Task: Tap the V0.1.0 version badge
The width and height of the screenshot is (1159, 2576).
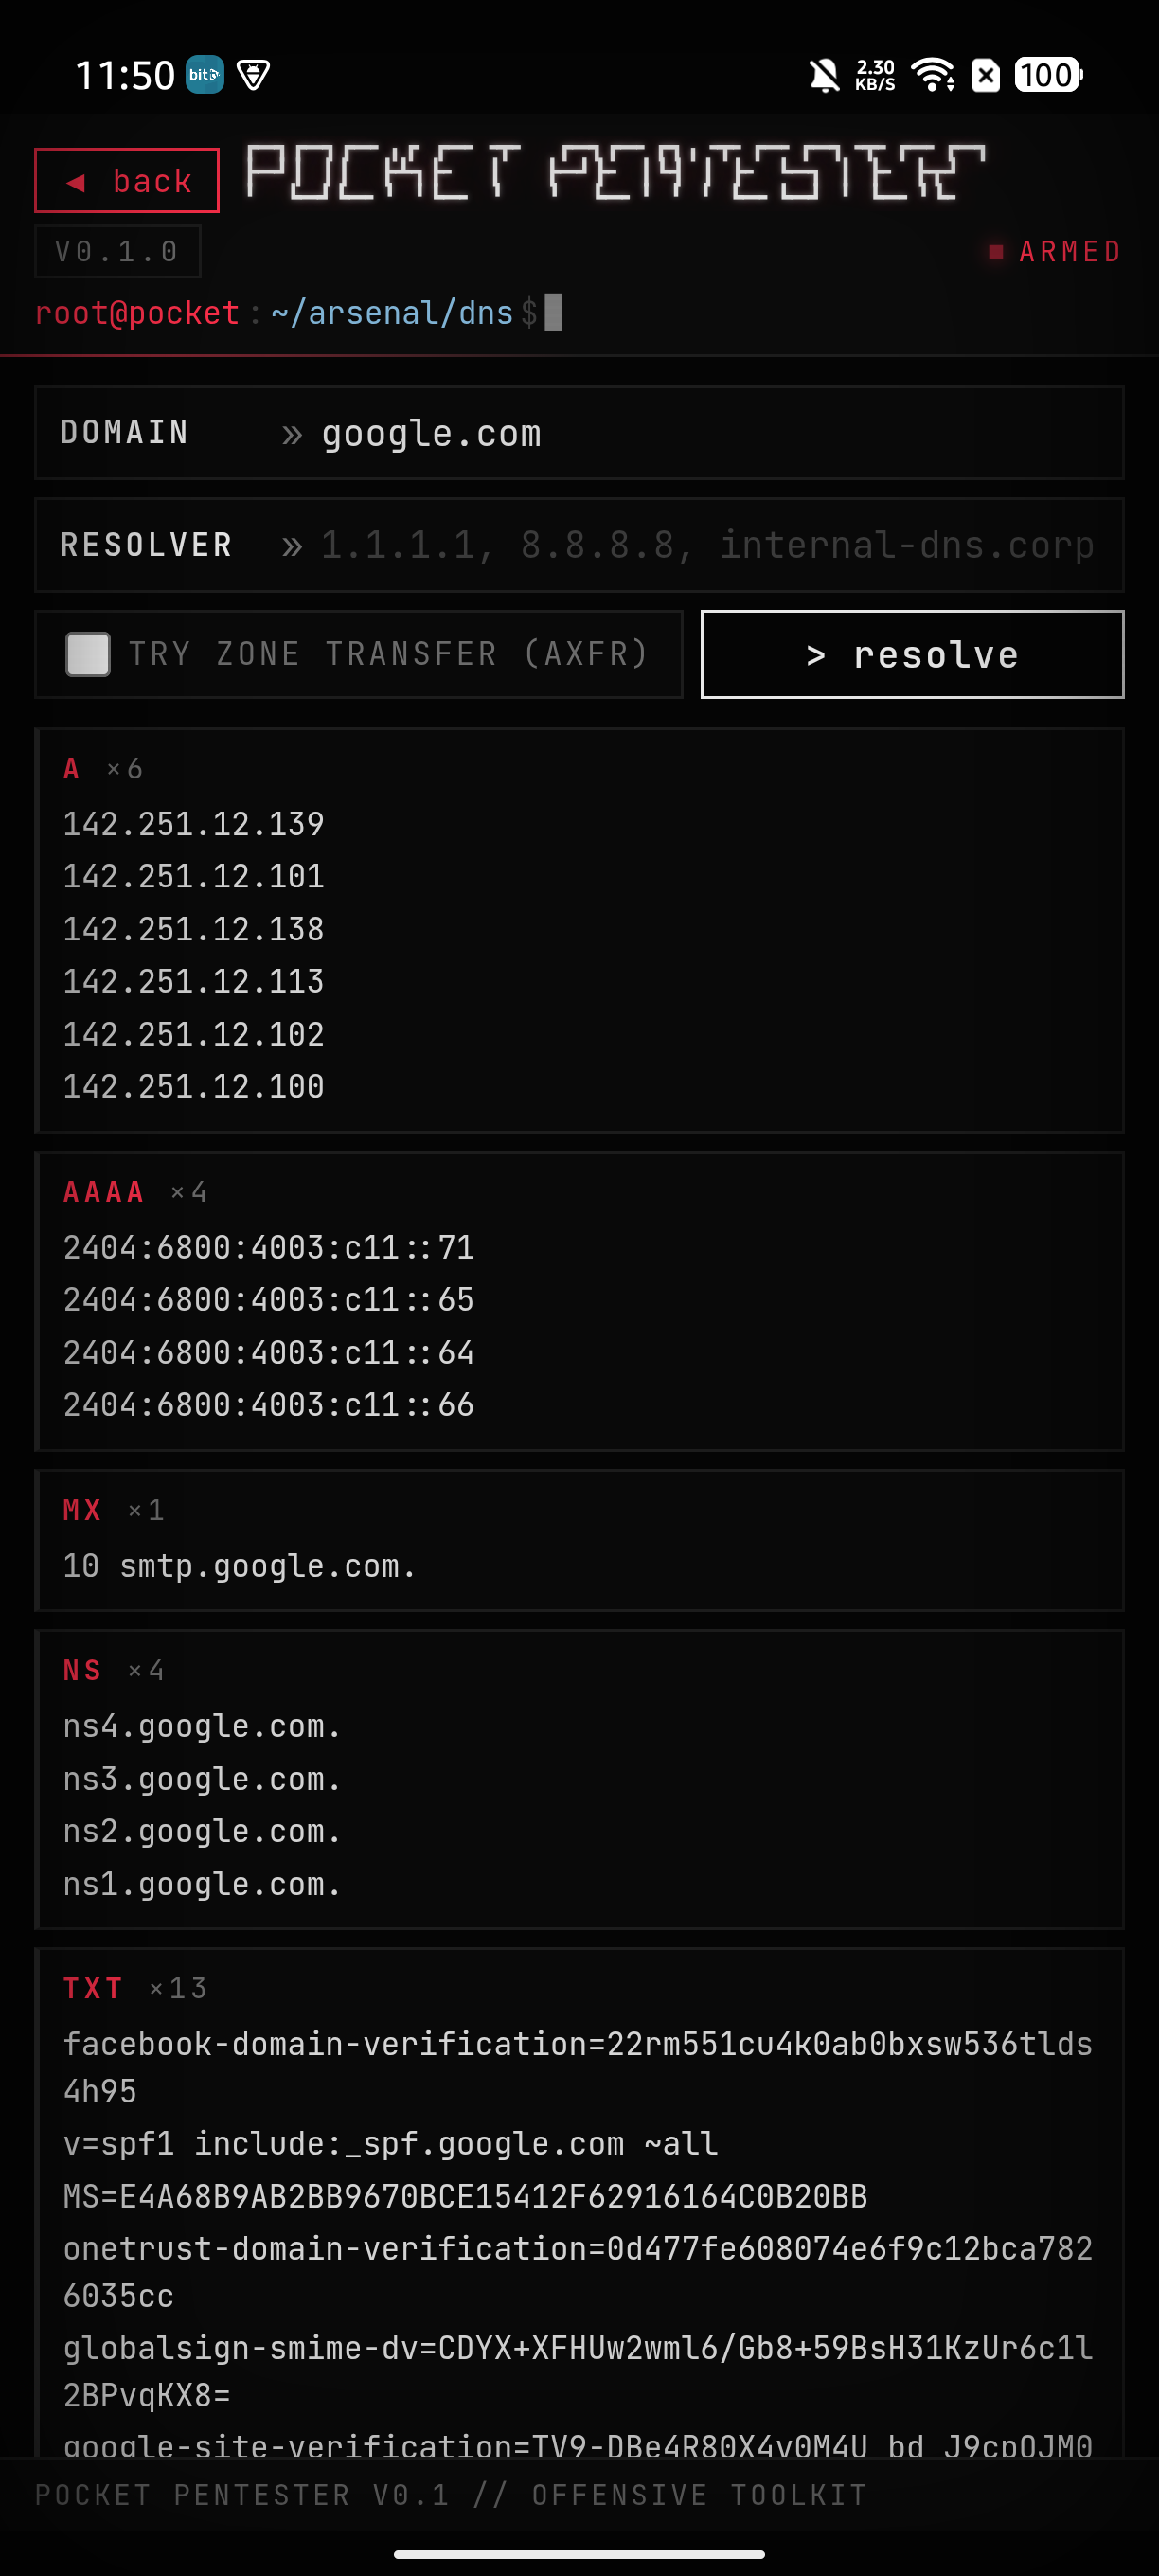Action: coord(118,251)
